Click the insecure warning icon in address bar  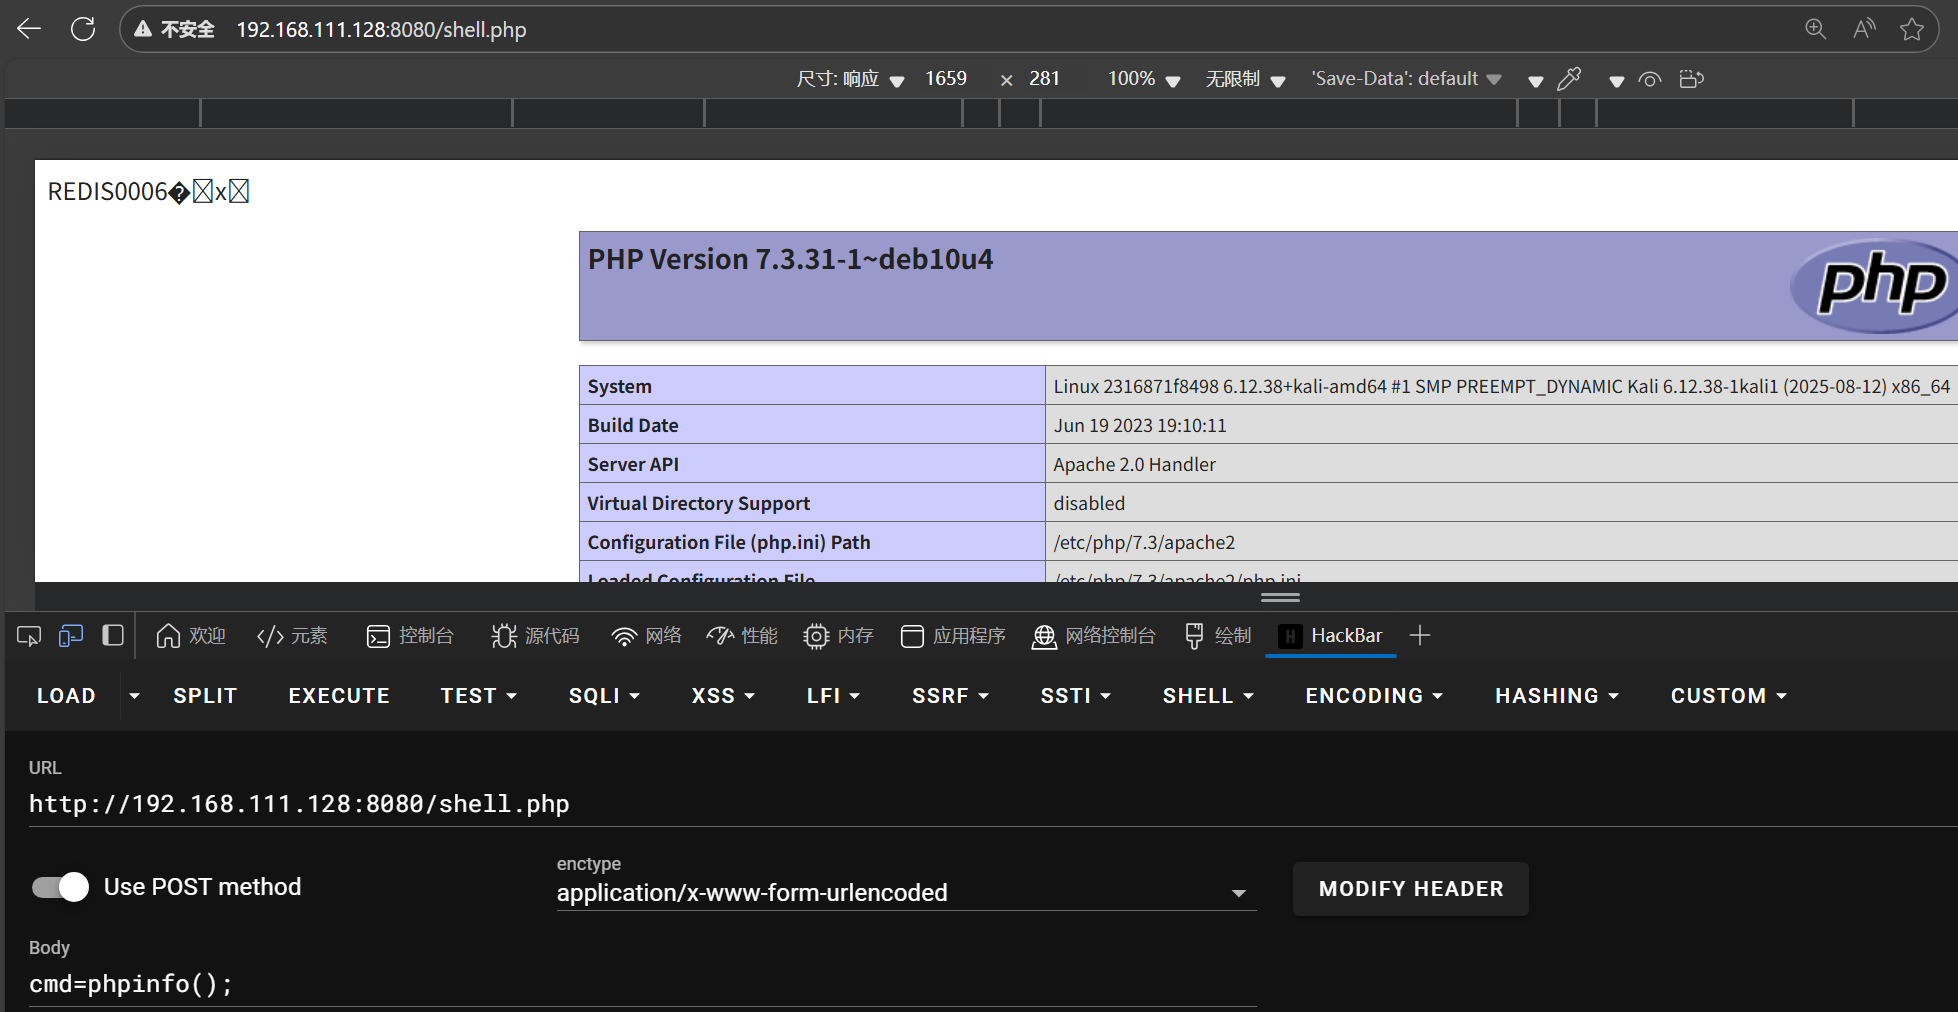coord(143,29)
